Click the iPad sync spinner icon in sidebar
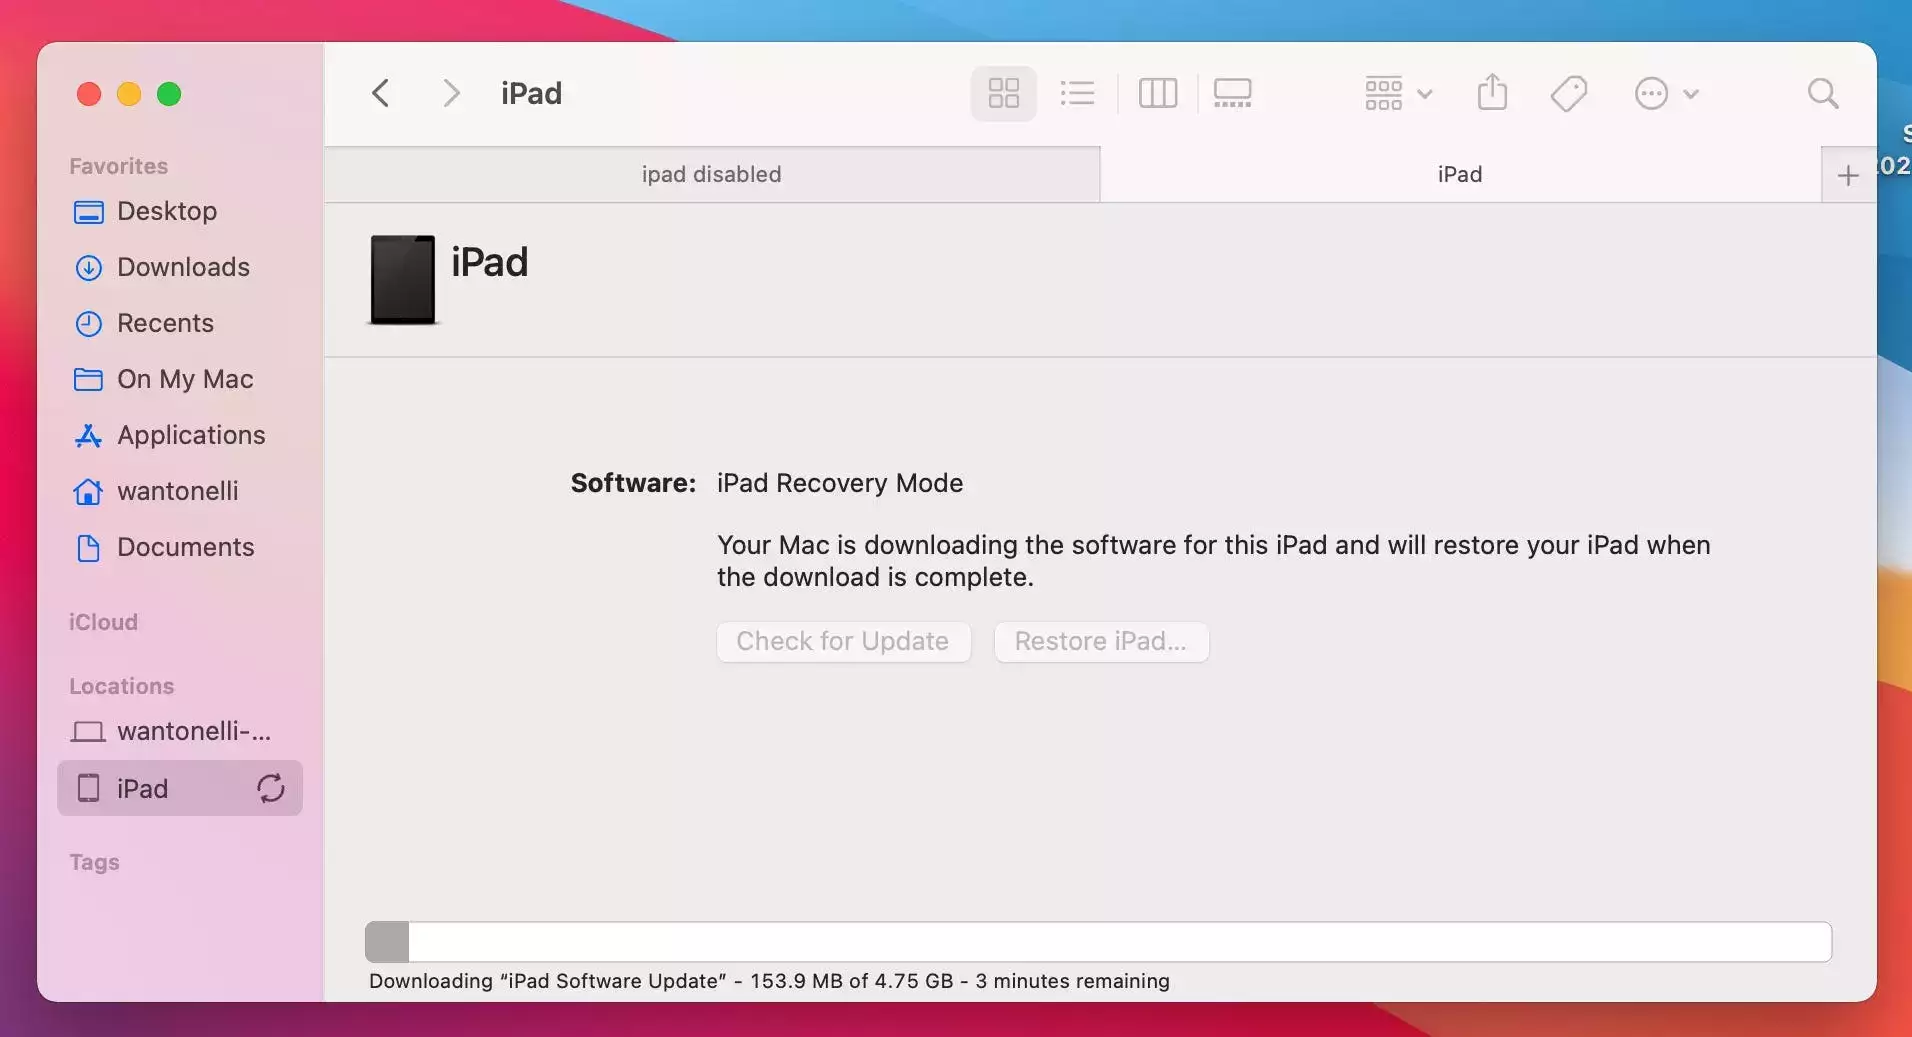The height and width of the screenshot is (1037, 1912). tap(271, 789)
